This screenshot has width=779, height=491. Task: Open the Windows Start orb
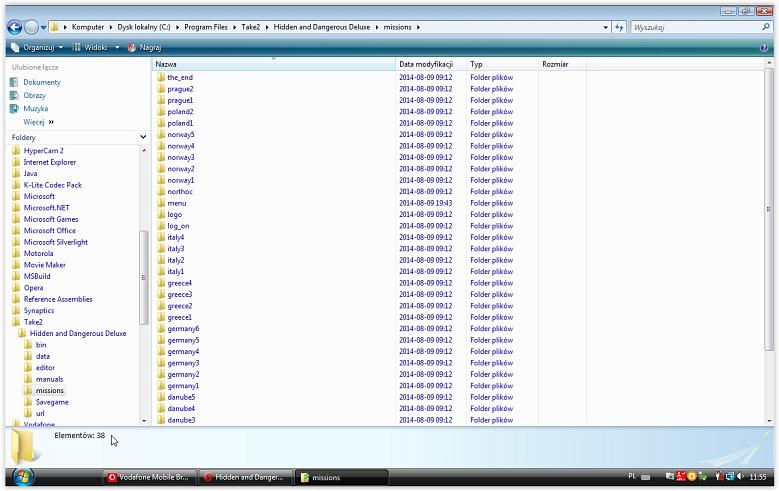pyautogui.click(x=23, y=477)
